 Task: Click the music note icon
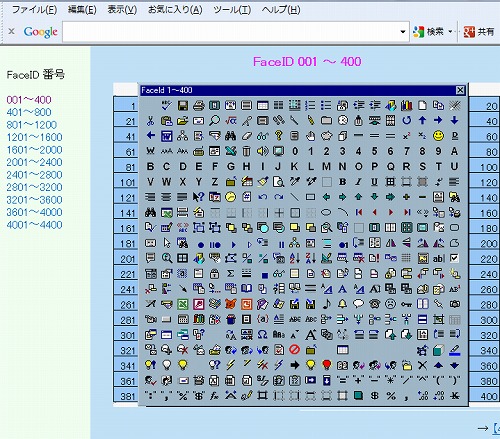point(327,304)
